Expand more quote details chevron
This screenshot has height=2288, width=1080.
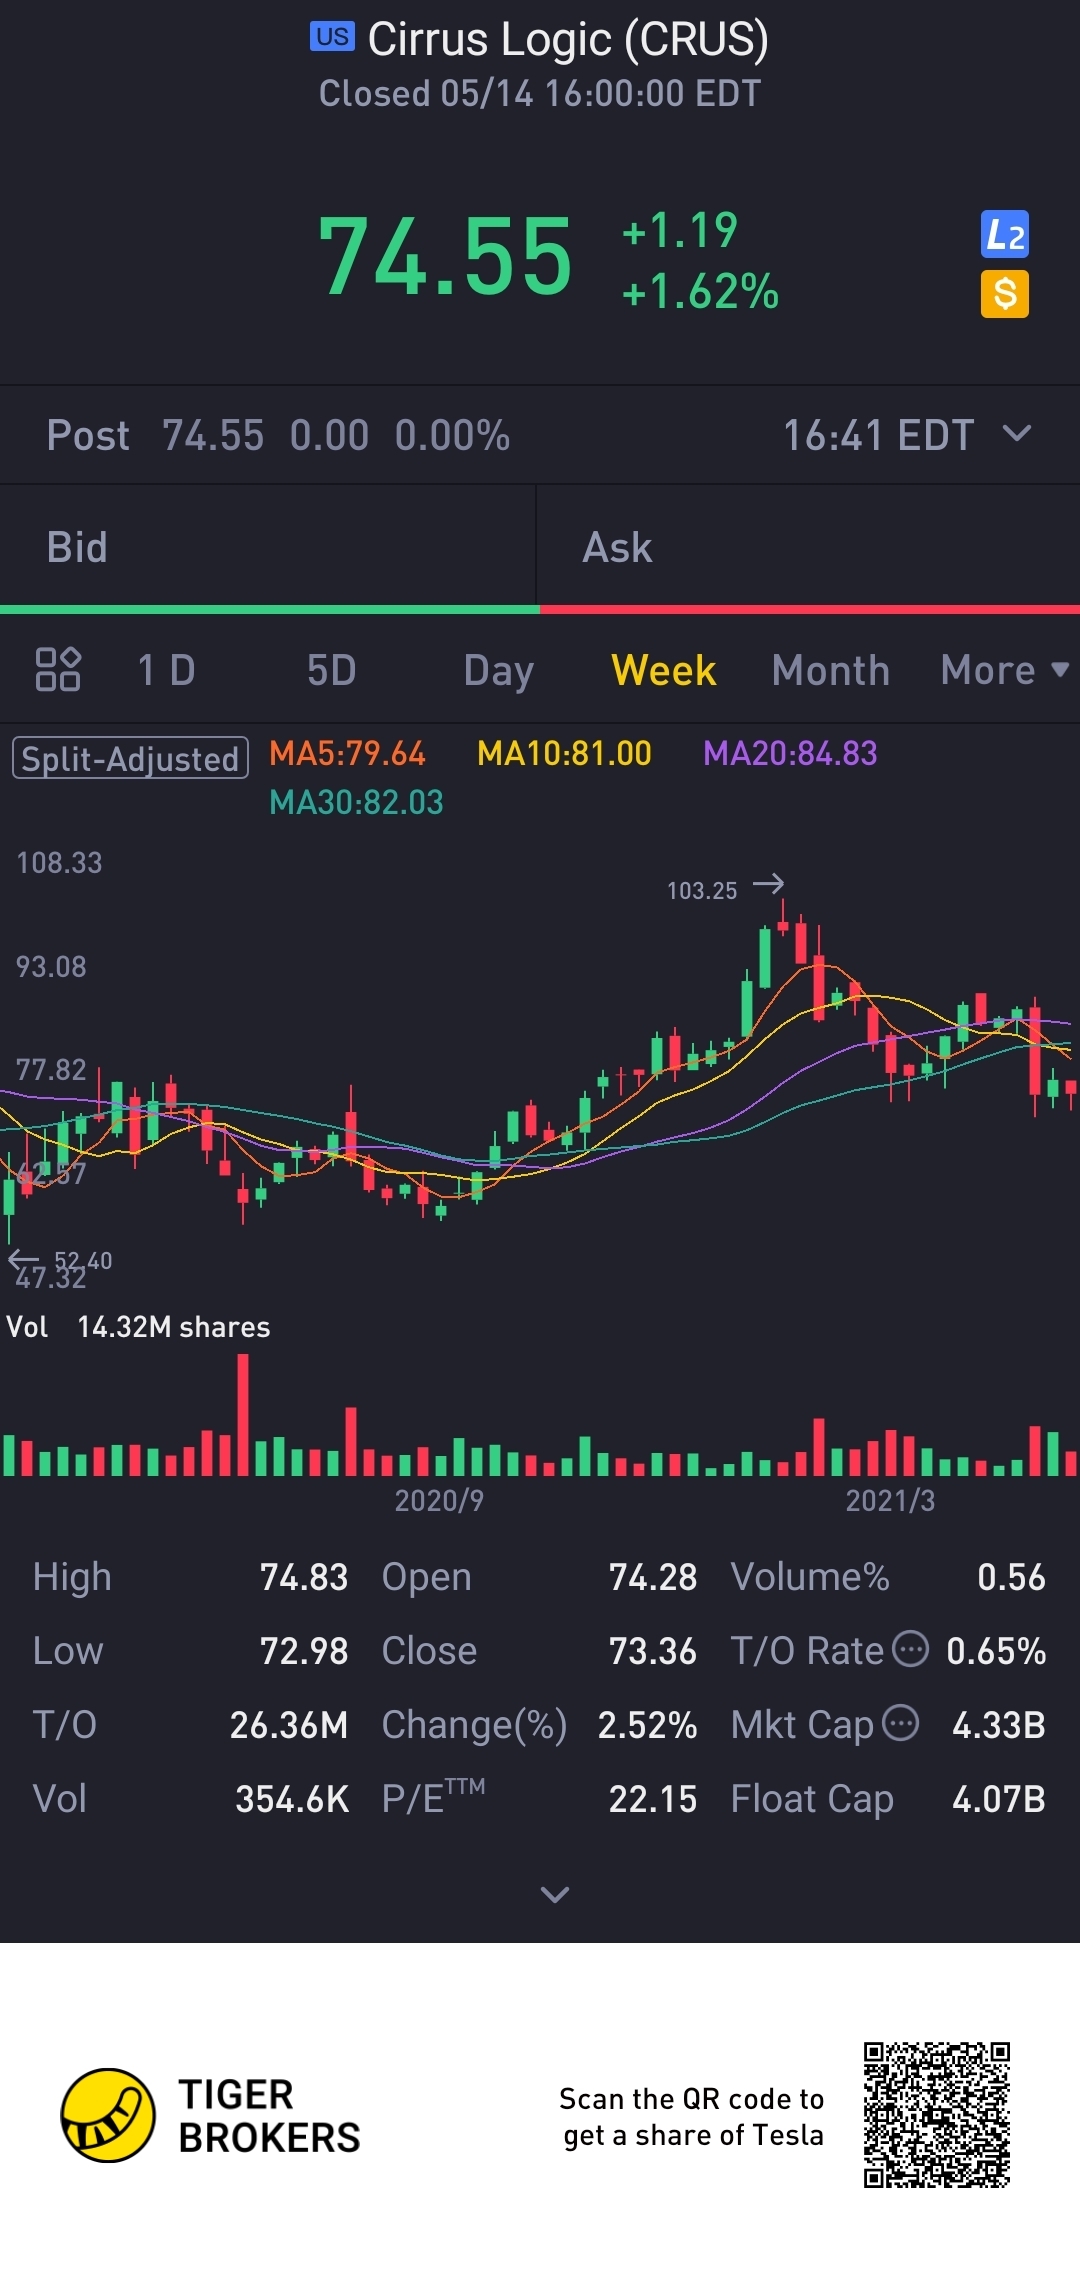[x=555, y=1894]
